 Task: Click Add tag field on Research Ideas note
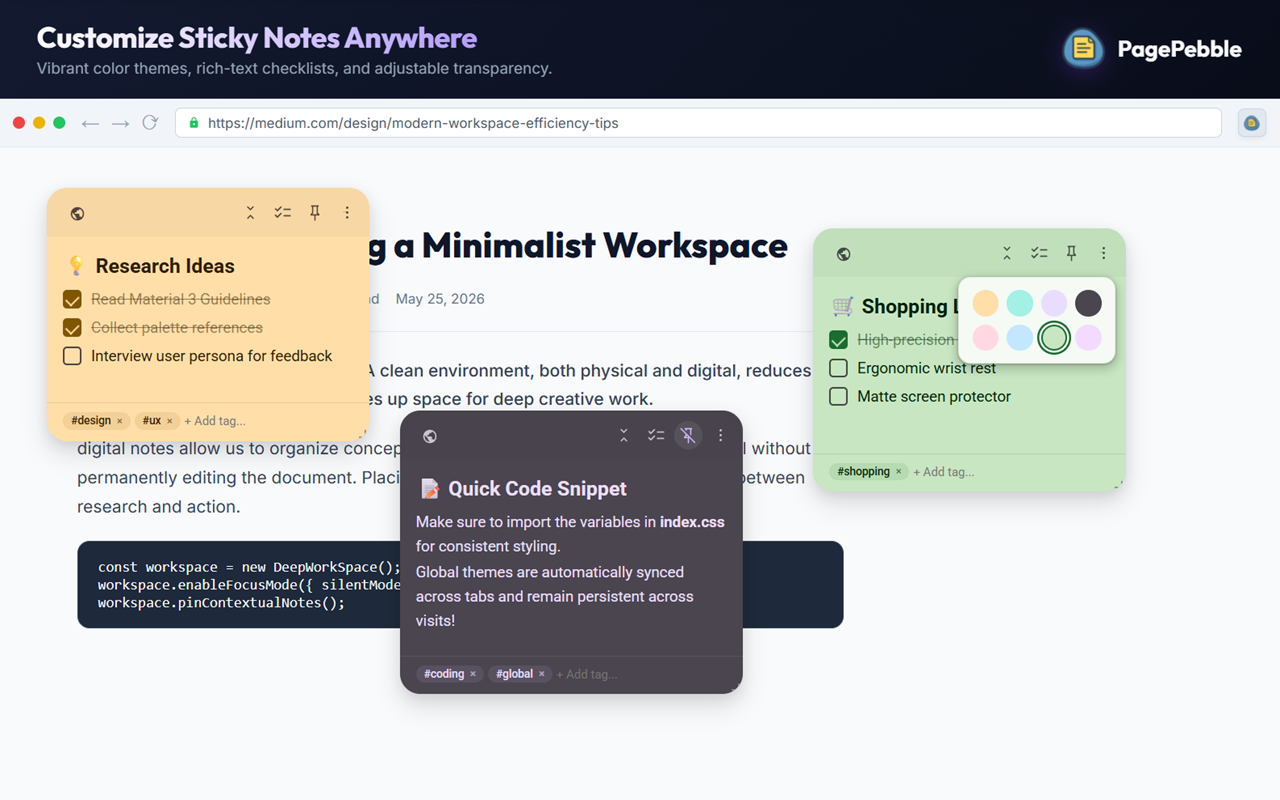point(215,421)
